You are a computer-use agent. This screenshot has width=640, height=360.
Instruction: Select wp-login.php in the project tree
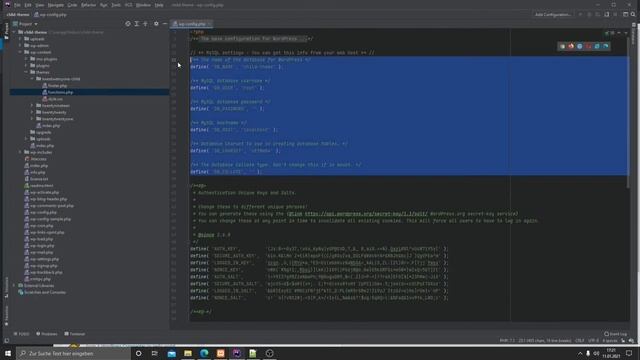click(x=42, y=246)
